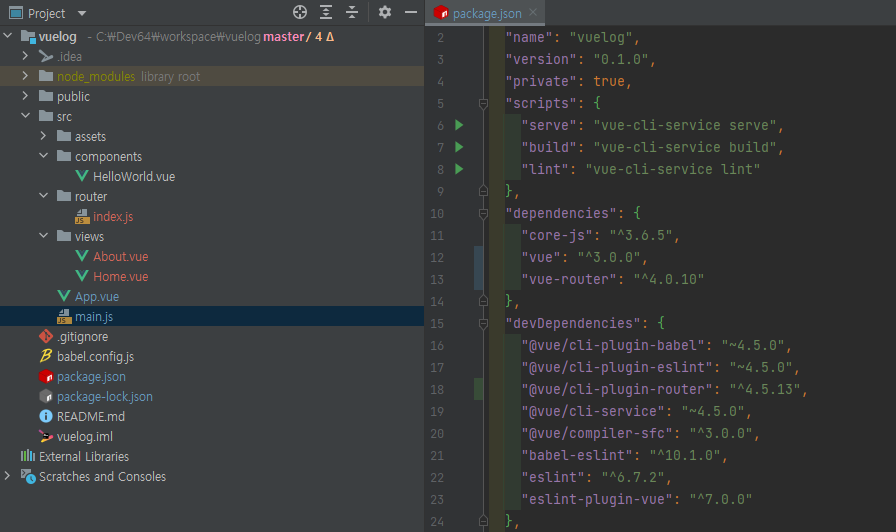Click the "name" value "vuelog" in editor
The height and width of the screenshot is (532, 896).
tap(601, 37)
